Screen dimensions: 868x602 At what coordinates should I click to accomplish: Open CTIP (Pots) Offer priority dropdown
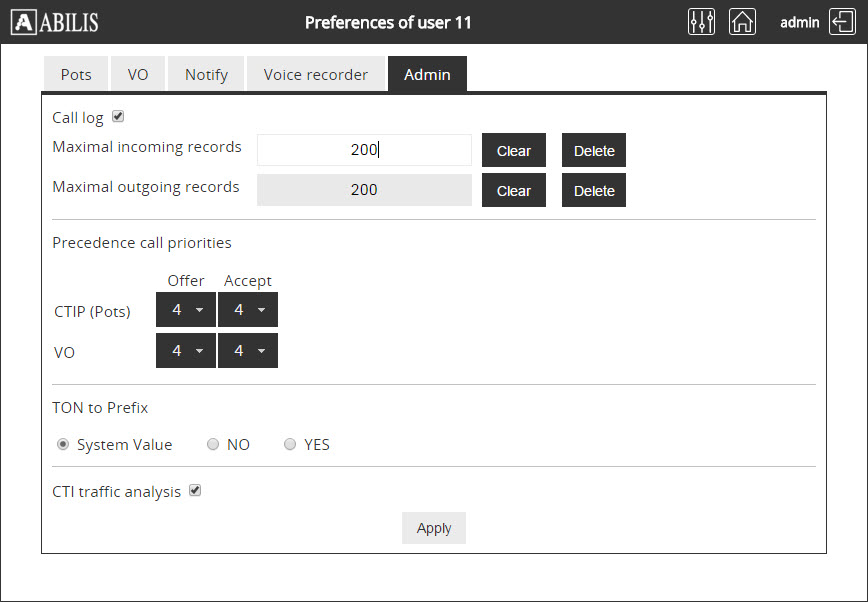186,310
